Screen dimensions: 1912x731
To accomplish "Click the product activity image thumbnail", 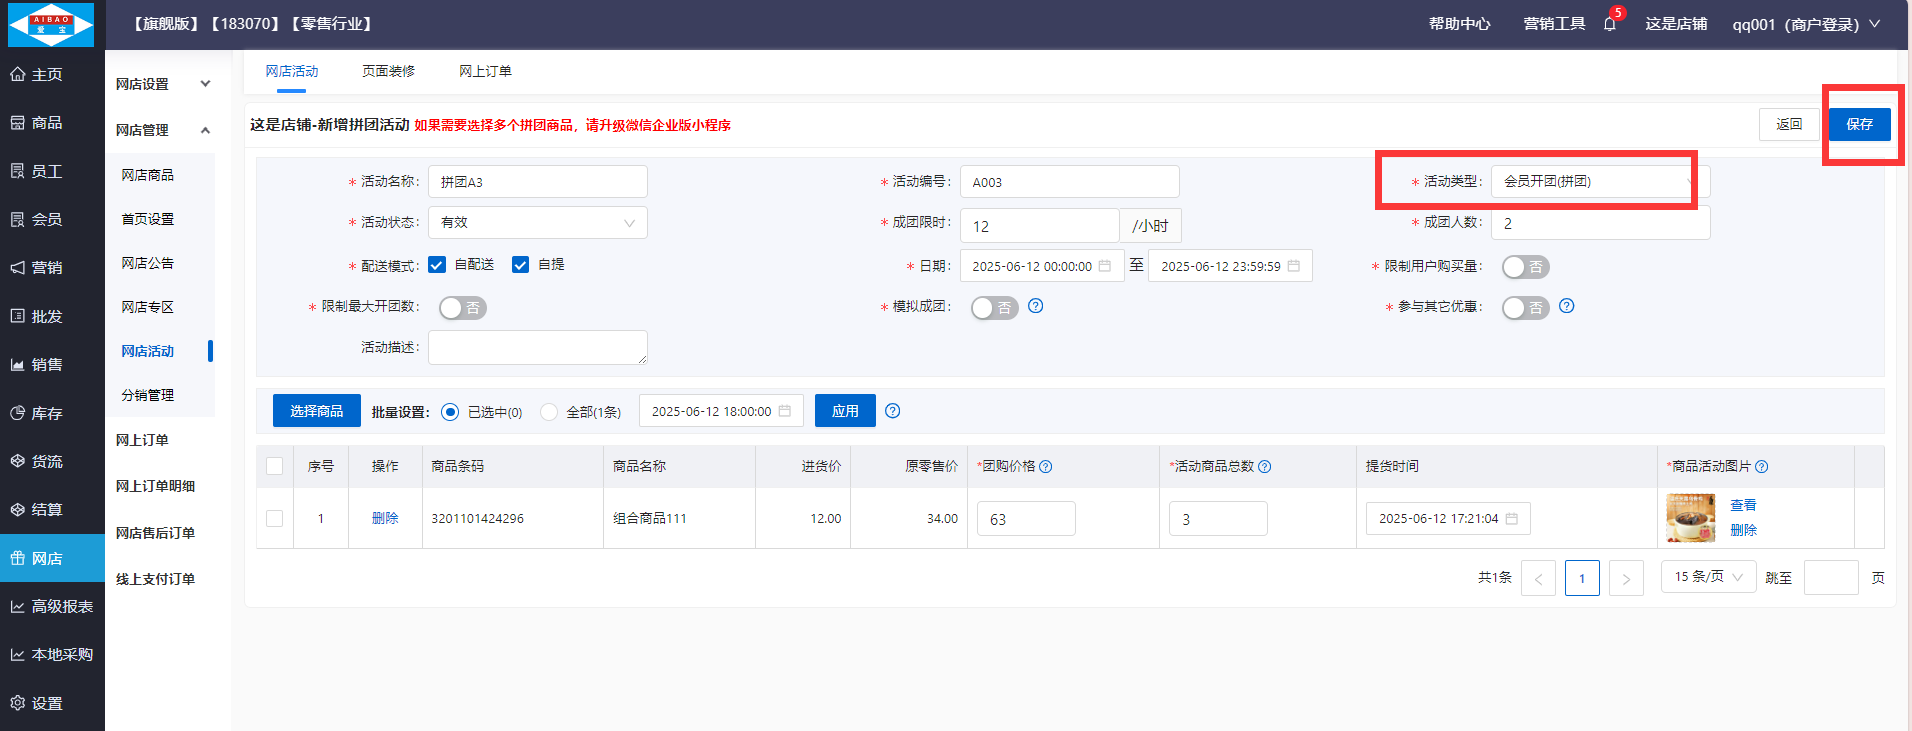I will point(1690,518).
